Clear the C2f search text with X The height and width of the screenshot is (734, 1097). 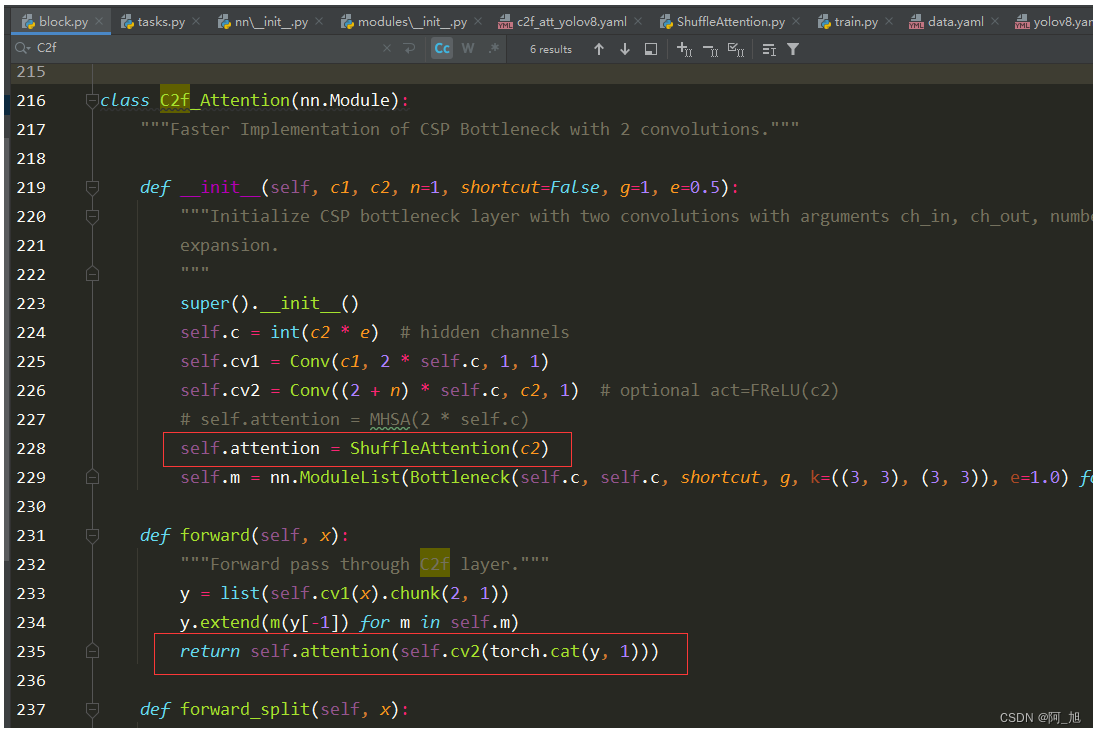click(387, 49)
